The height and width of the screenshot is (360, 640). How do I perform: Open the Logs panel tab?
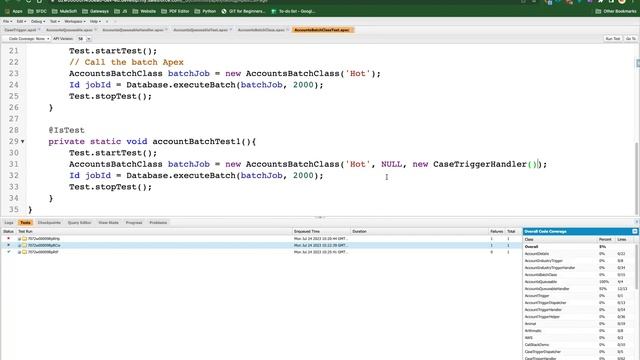click(x=9, y=222)
